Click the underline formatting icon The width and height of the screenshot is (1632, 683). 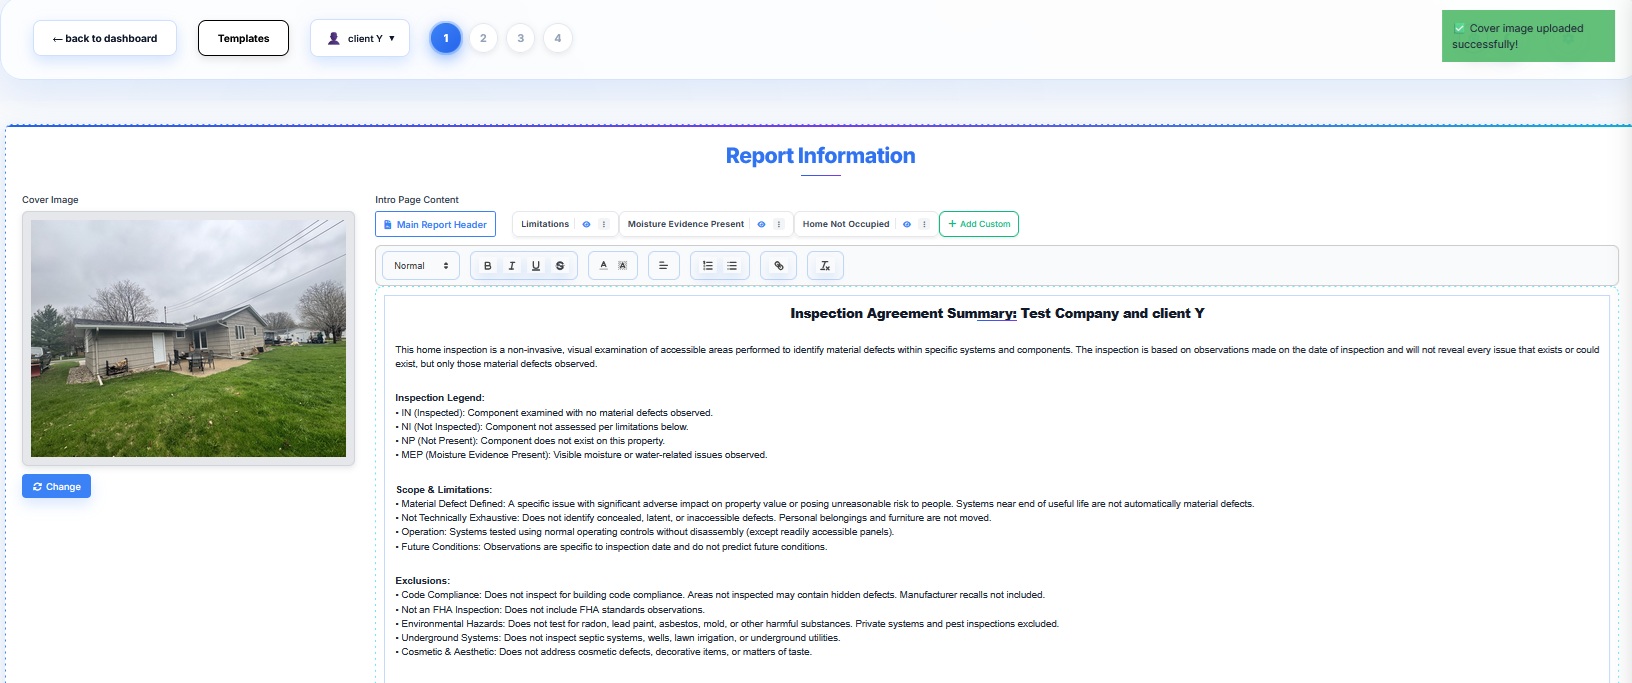pos(536,266)
